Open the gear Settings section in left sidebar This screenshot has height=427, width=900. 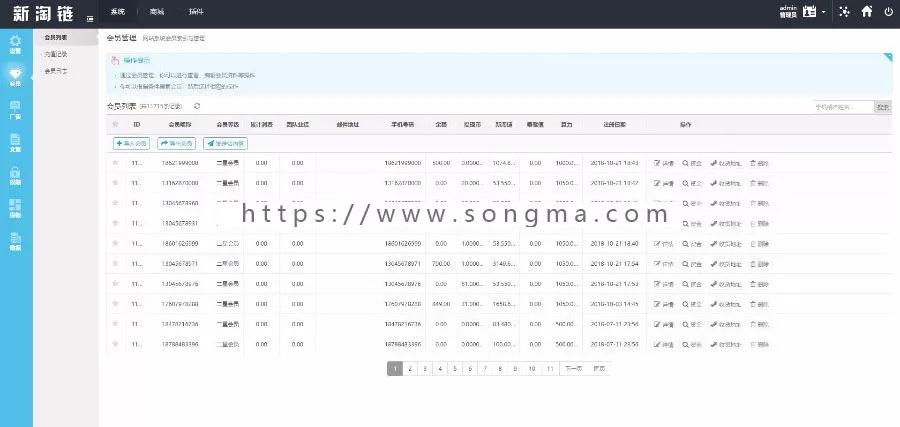click(x=15, y=44)
